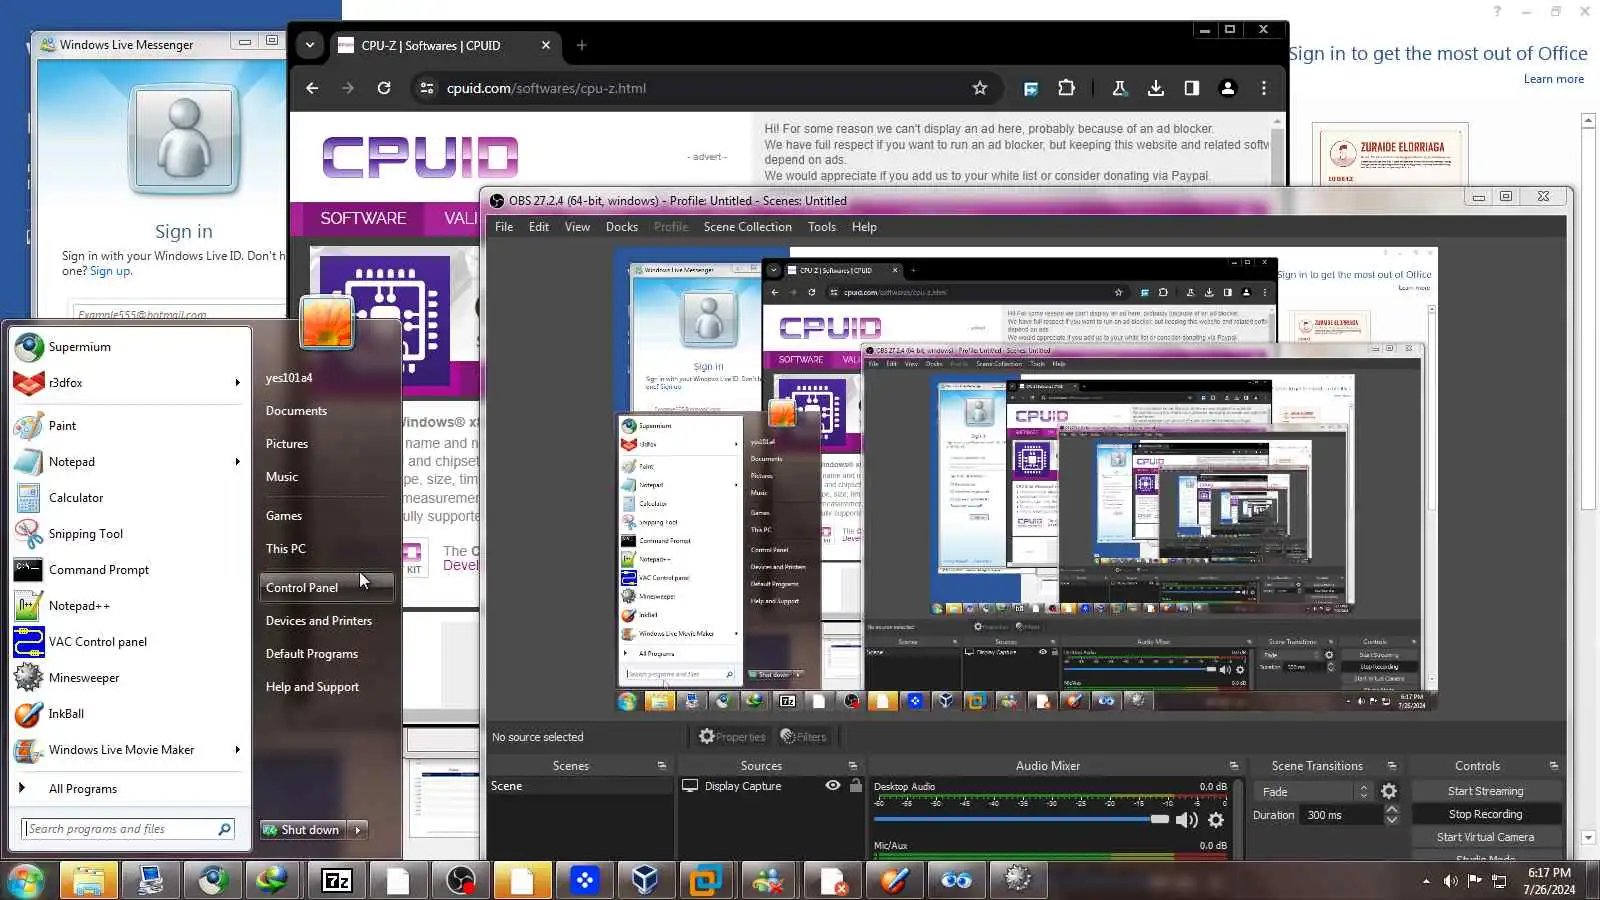
Task: Open scene transition properties gear
Action: [x=1389, y=791]
